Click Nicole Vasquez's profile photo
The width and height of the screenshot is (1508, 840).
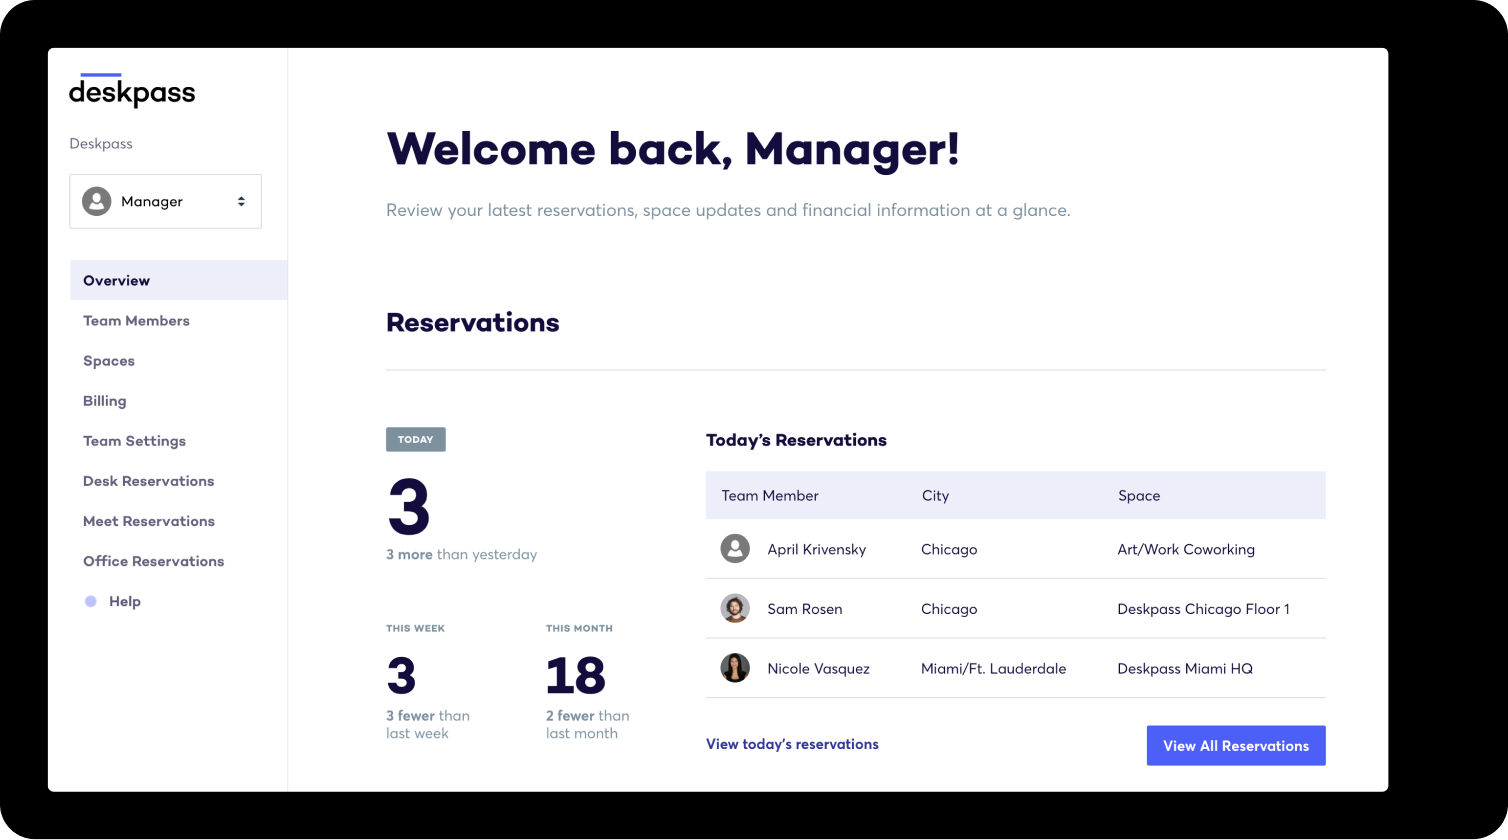[735, 668]
